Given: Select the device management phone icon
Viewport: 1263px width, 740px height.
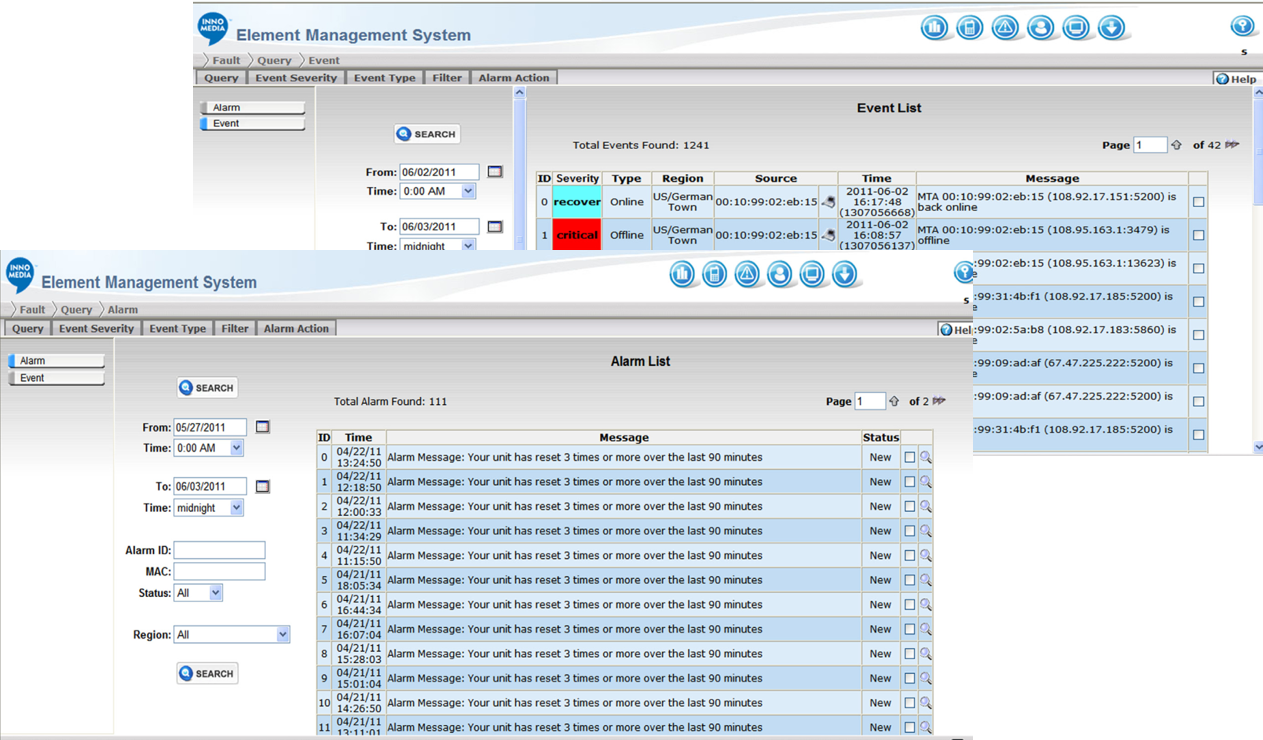Looking at the screenshot, I should (715, 273).
